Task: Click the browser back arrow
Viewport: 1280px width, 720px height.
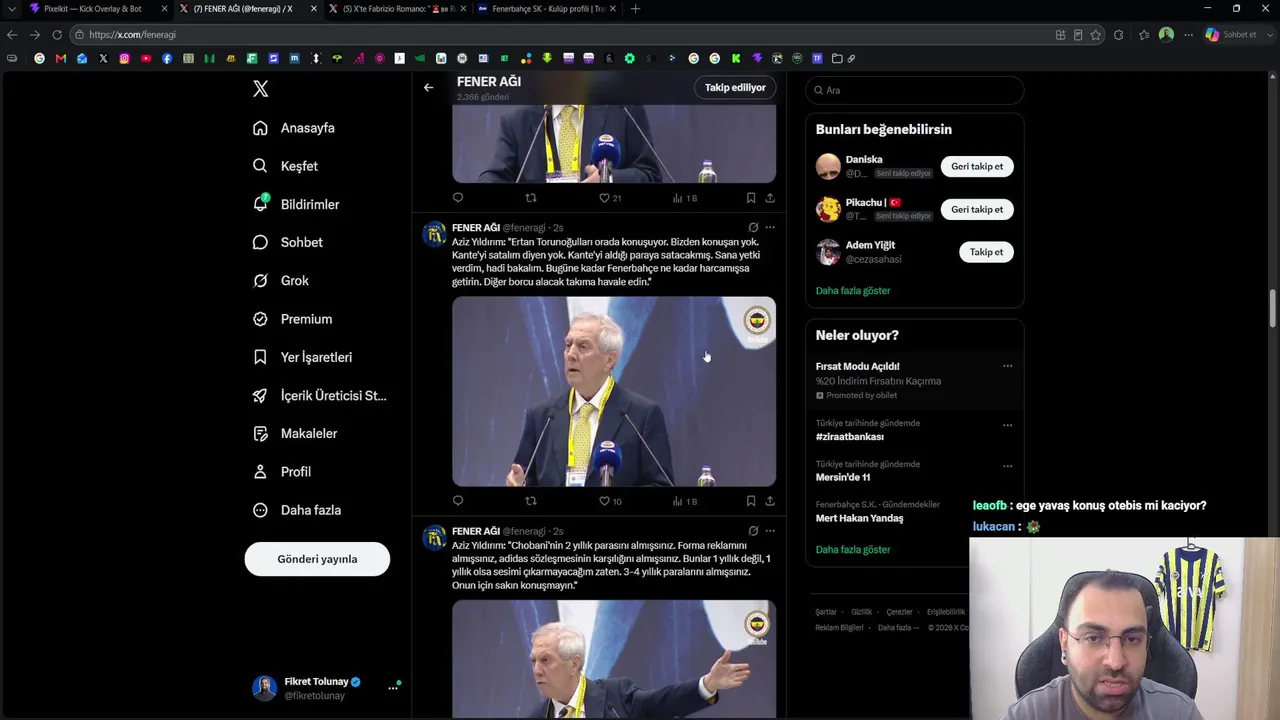Action: 12,34
